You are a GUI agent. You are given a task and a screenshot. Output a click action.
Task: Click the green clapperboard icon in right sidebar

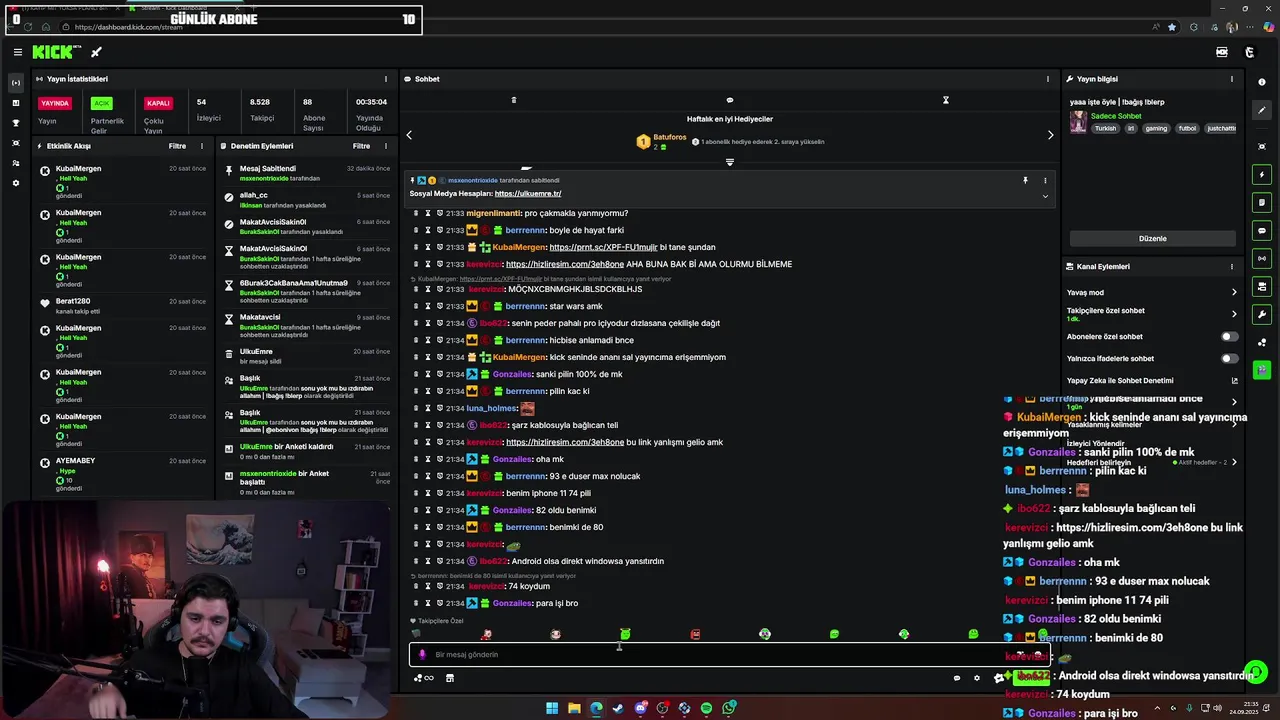click(1262, 371)
